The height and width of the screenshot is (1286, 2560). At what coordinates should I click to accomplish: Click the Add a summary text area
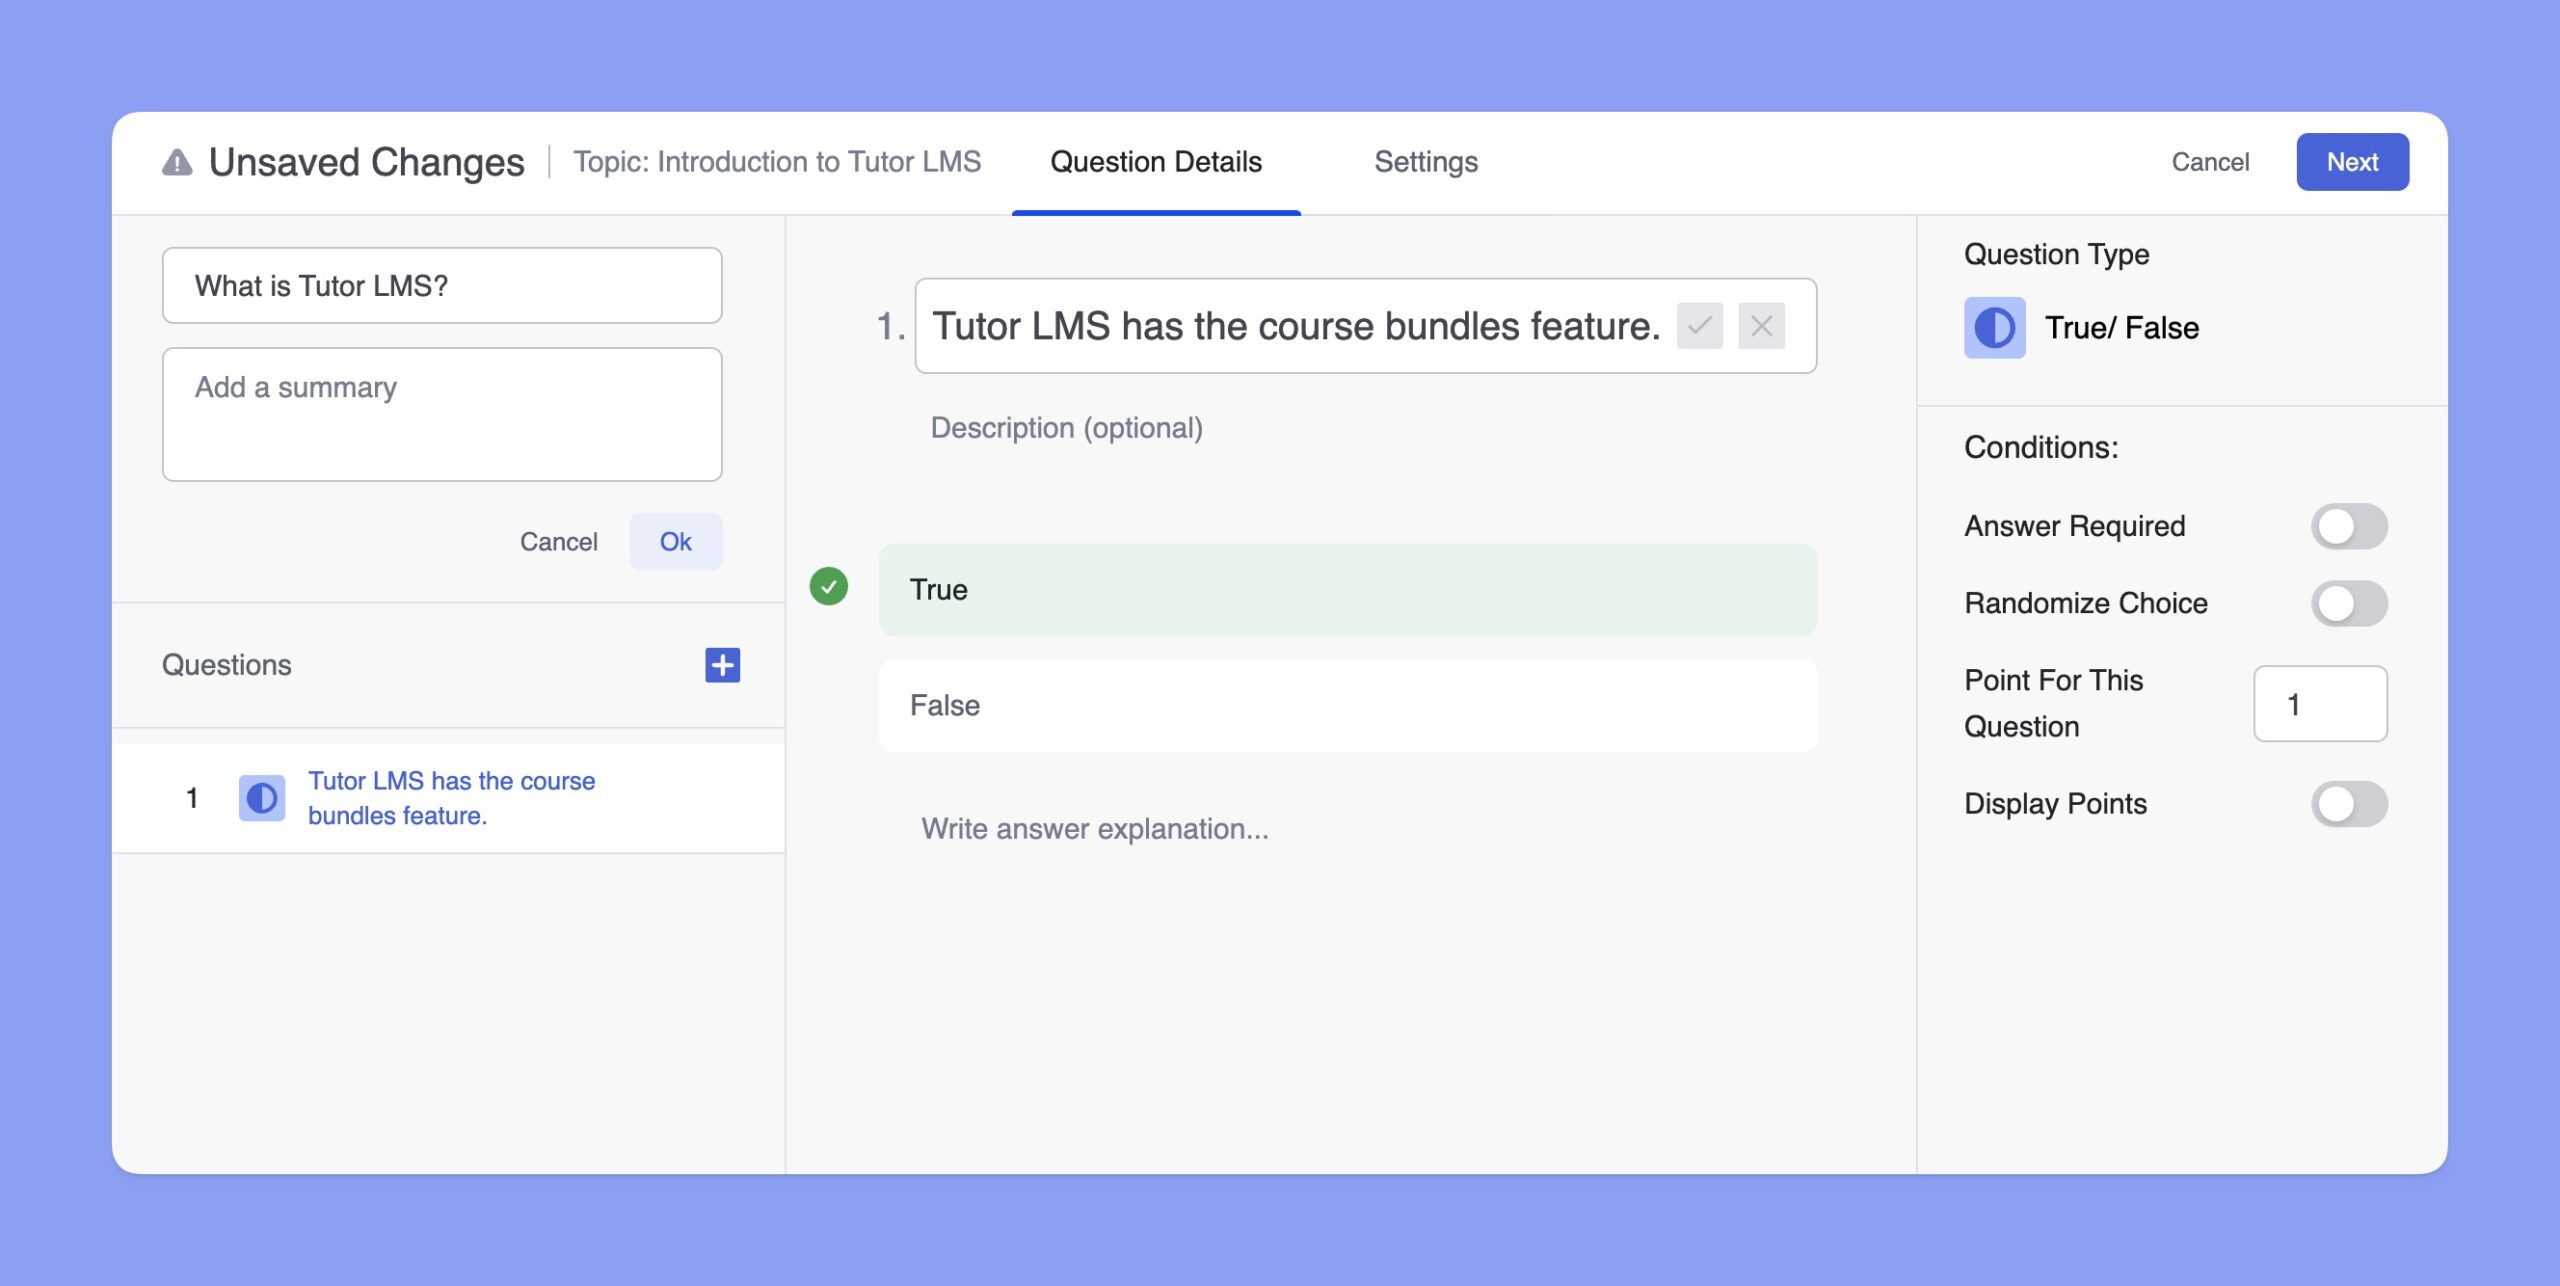tap(442, 414)
